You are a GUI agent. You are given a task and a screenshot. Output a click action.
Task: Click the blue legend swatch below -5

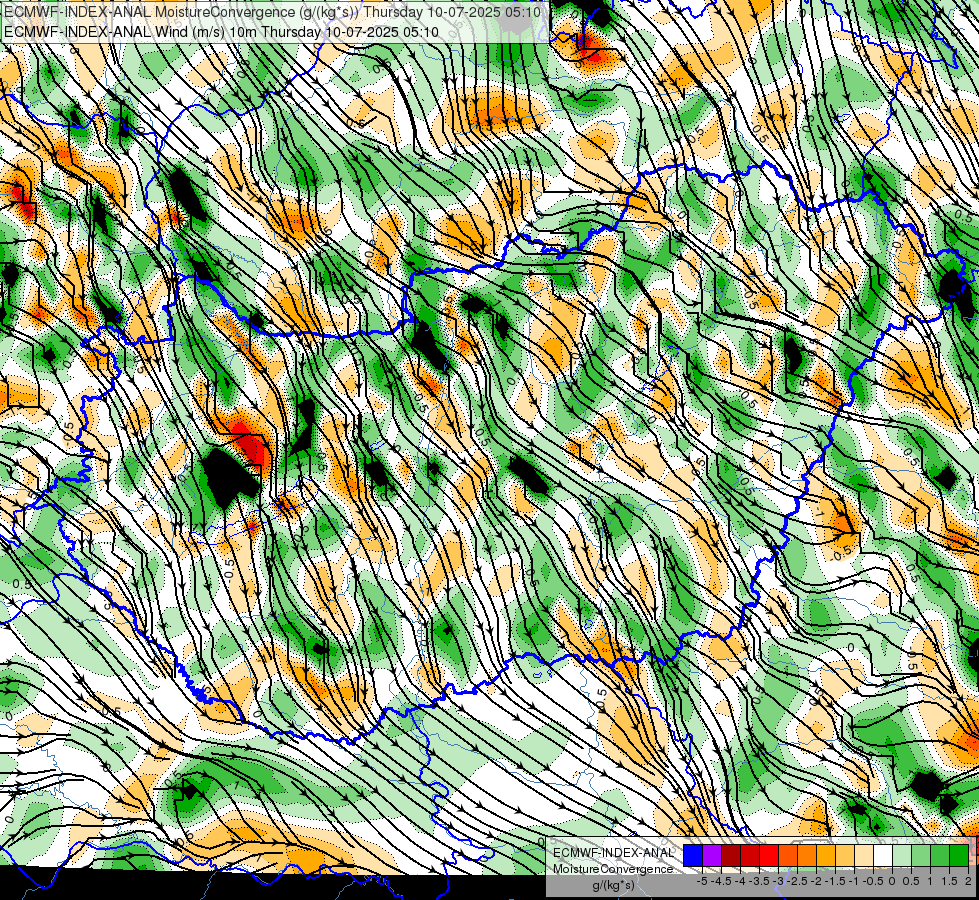tap(693, 855)
